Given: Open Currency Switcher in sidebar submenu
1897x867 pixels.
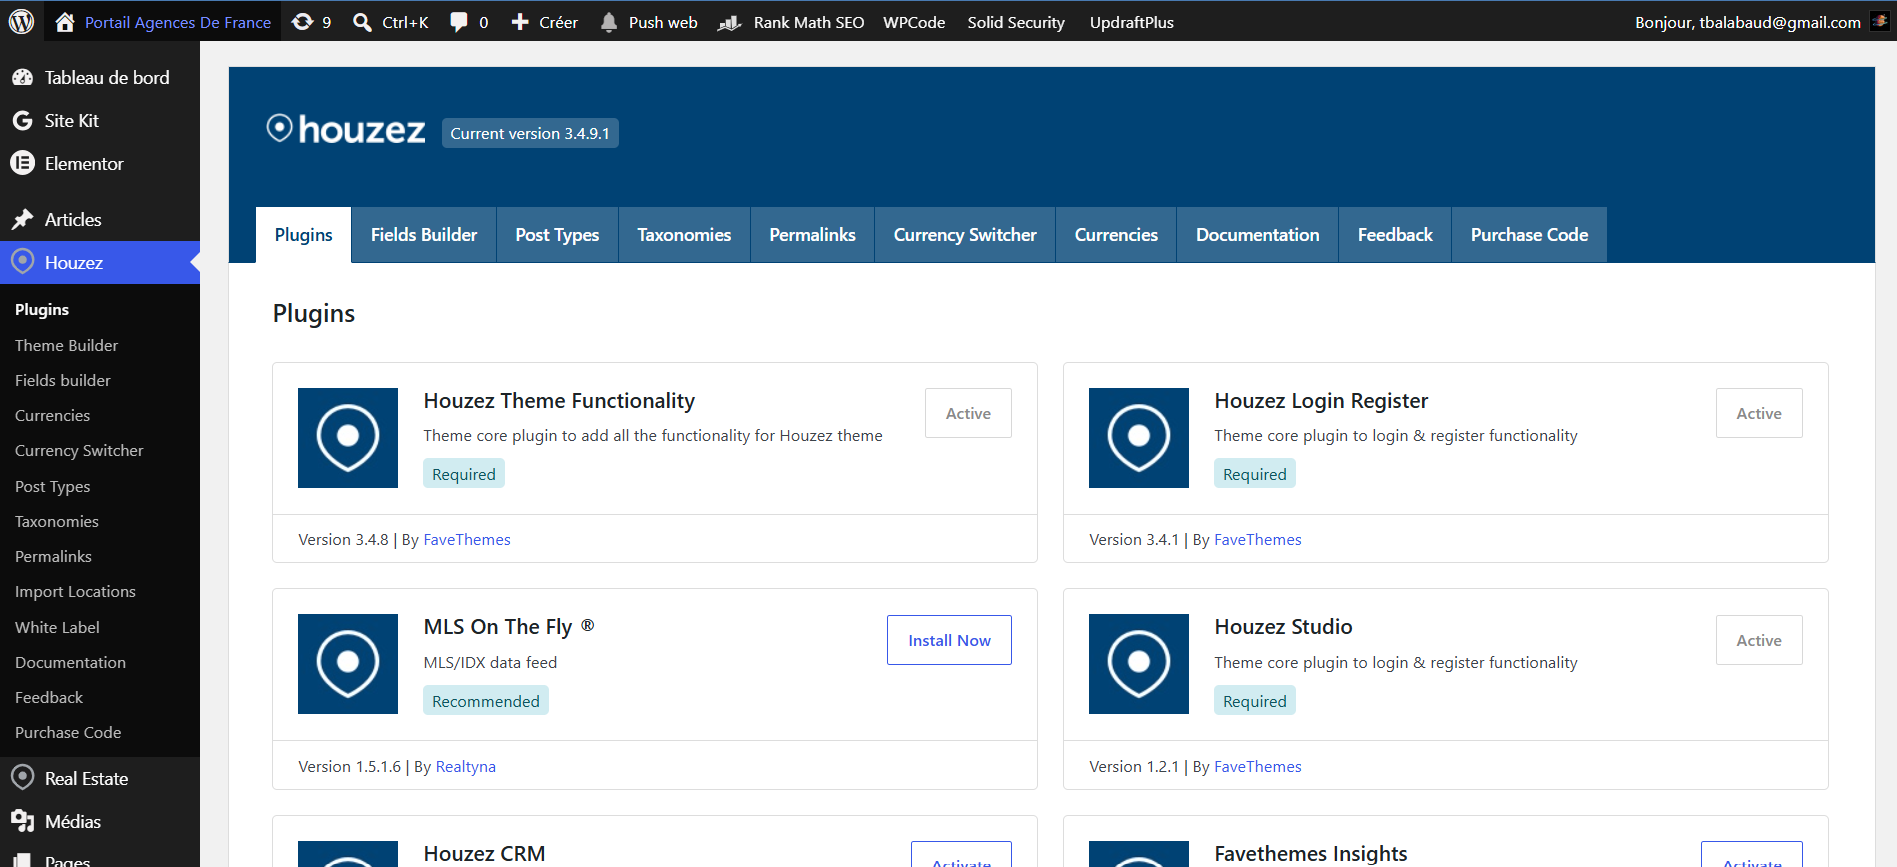Looking at the screenshot, I should [x=79, y=450].
